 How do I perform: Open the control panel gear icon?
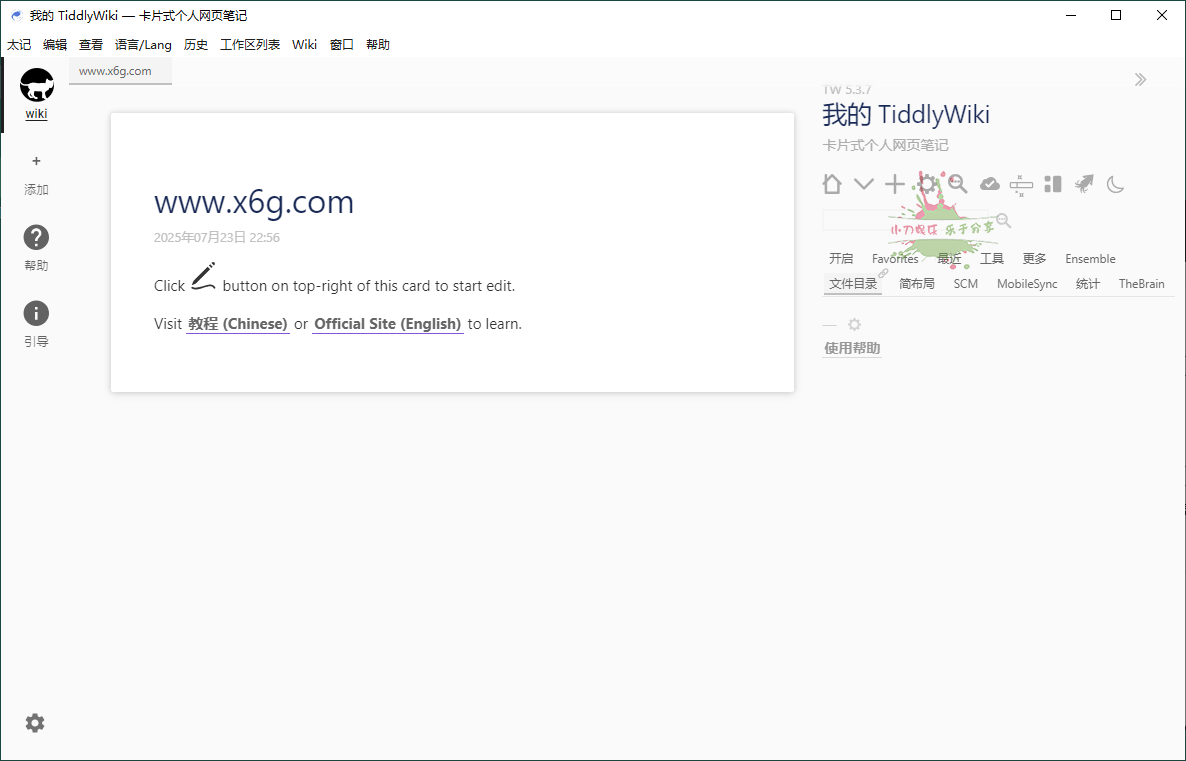click(926, 183)
